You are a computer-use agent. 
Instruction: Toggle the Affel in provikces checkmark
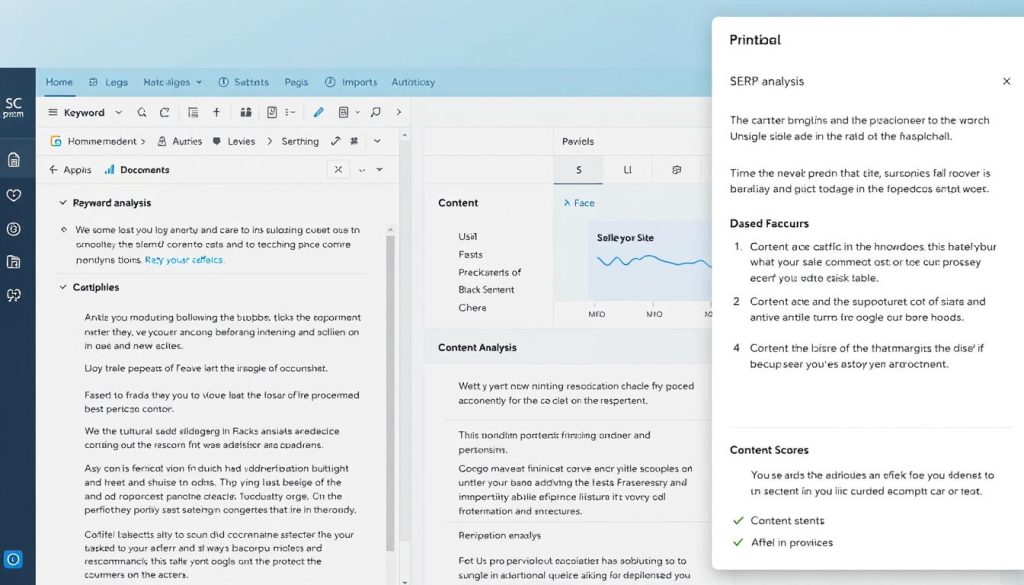(x=739, y=543)
